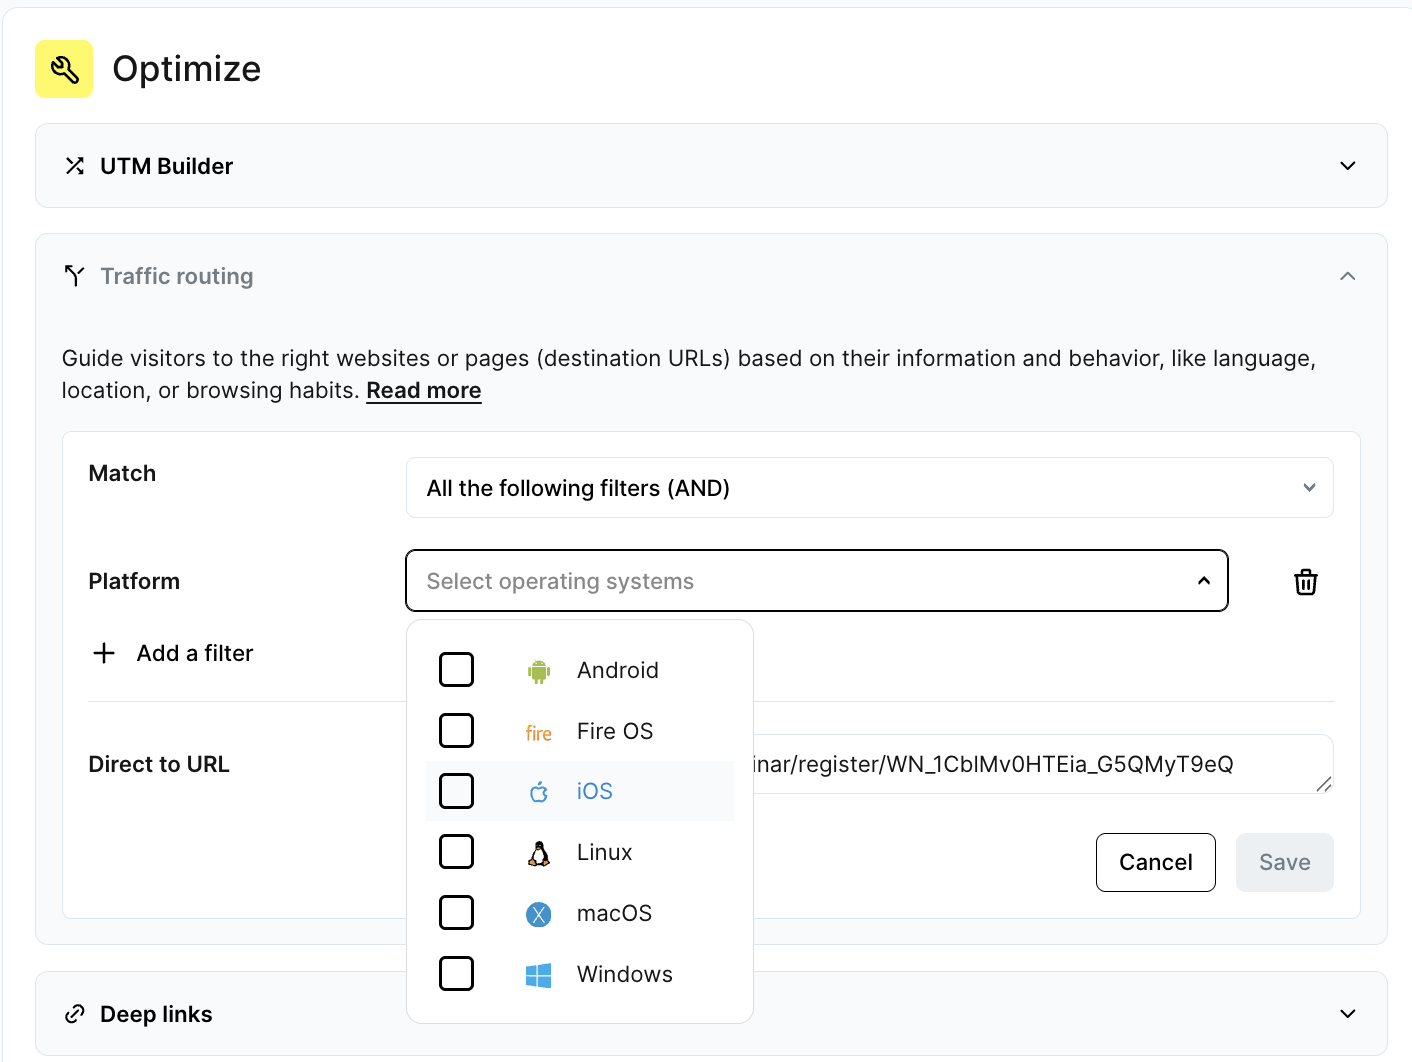Click the UTM Builder shuffle icon

tap(75, 166)
